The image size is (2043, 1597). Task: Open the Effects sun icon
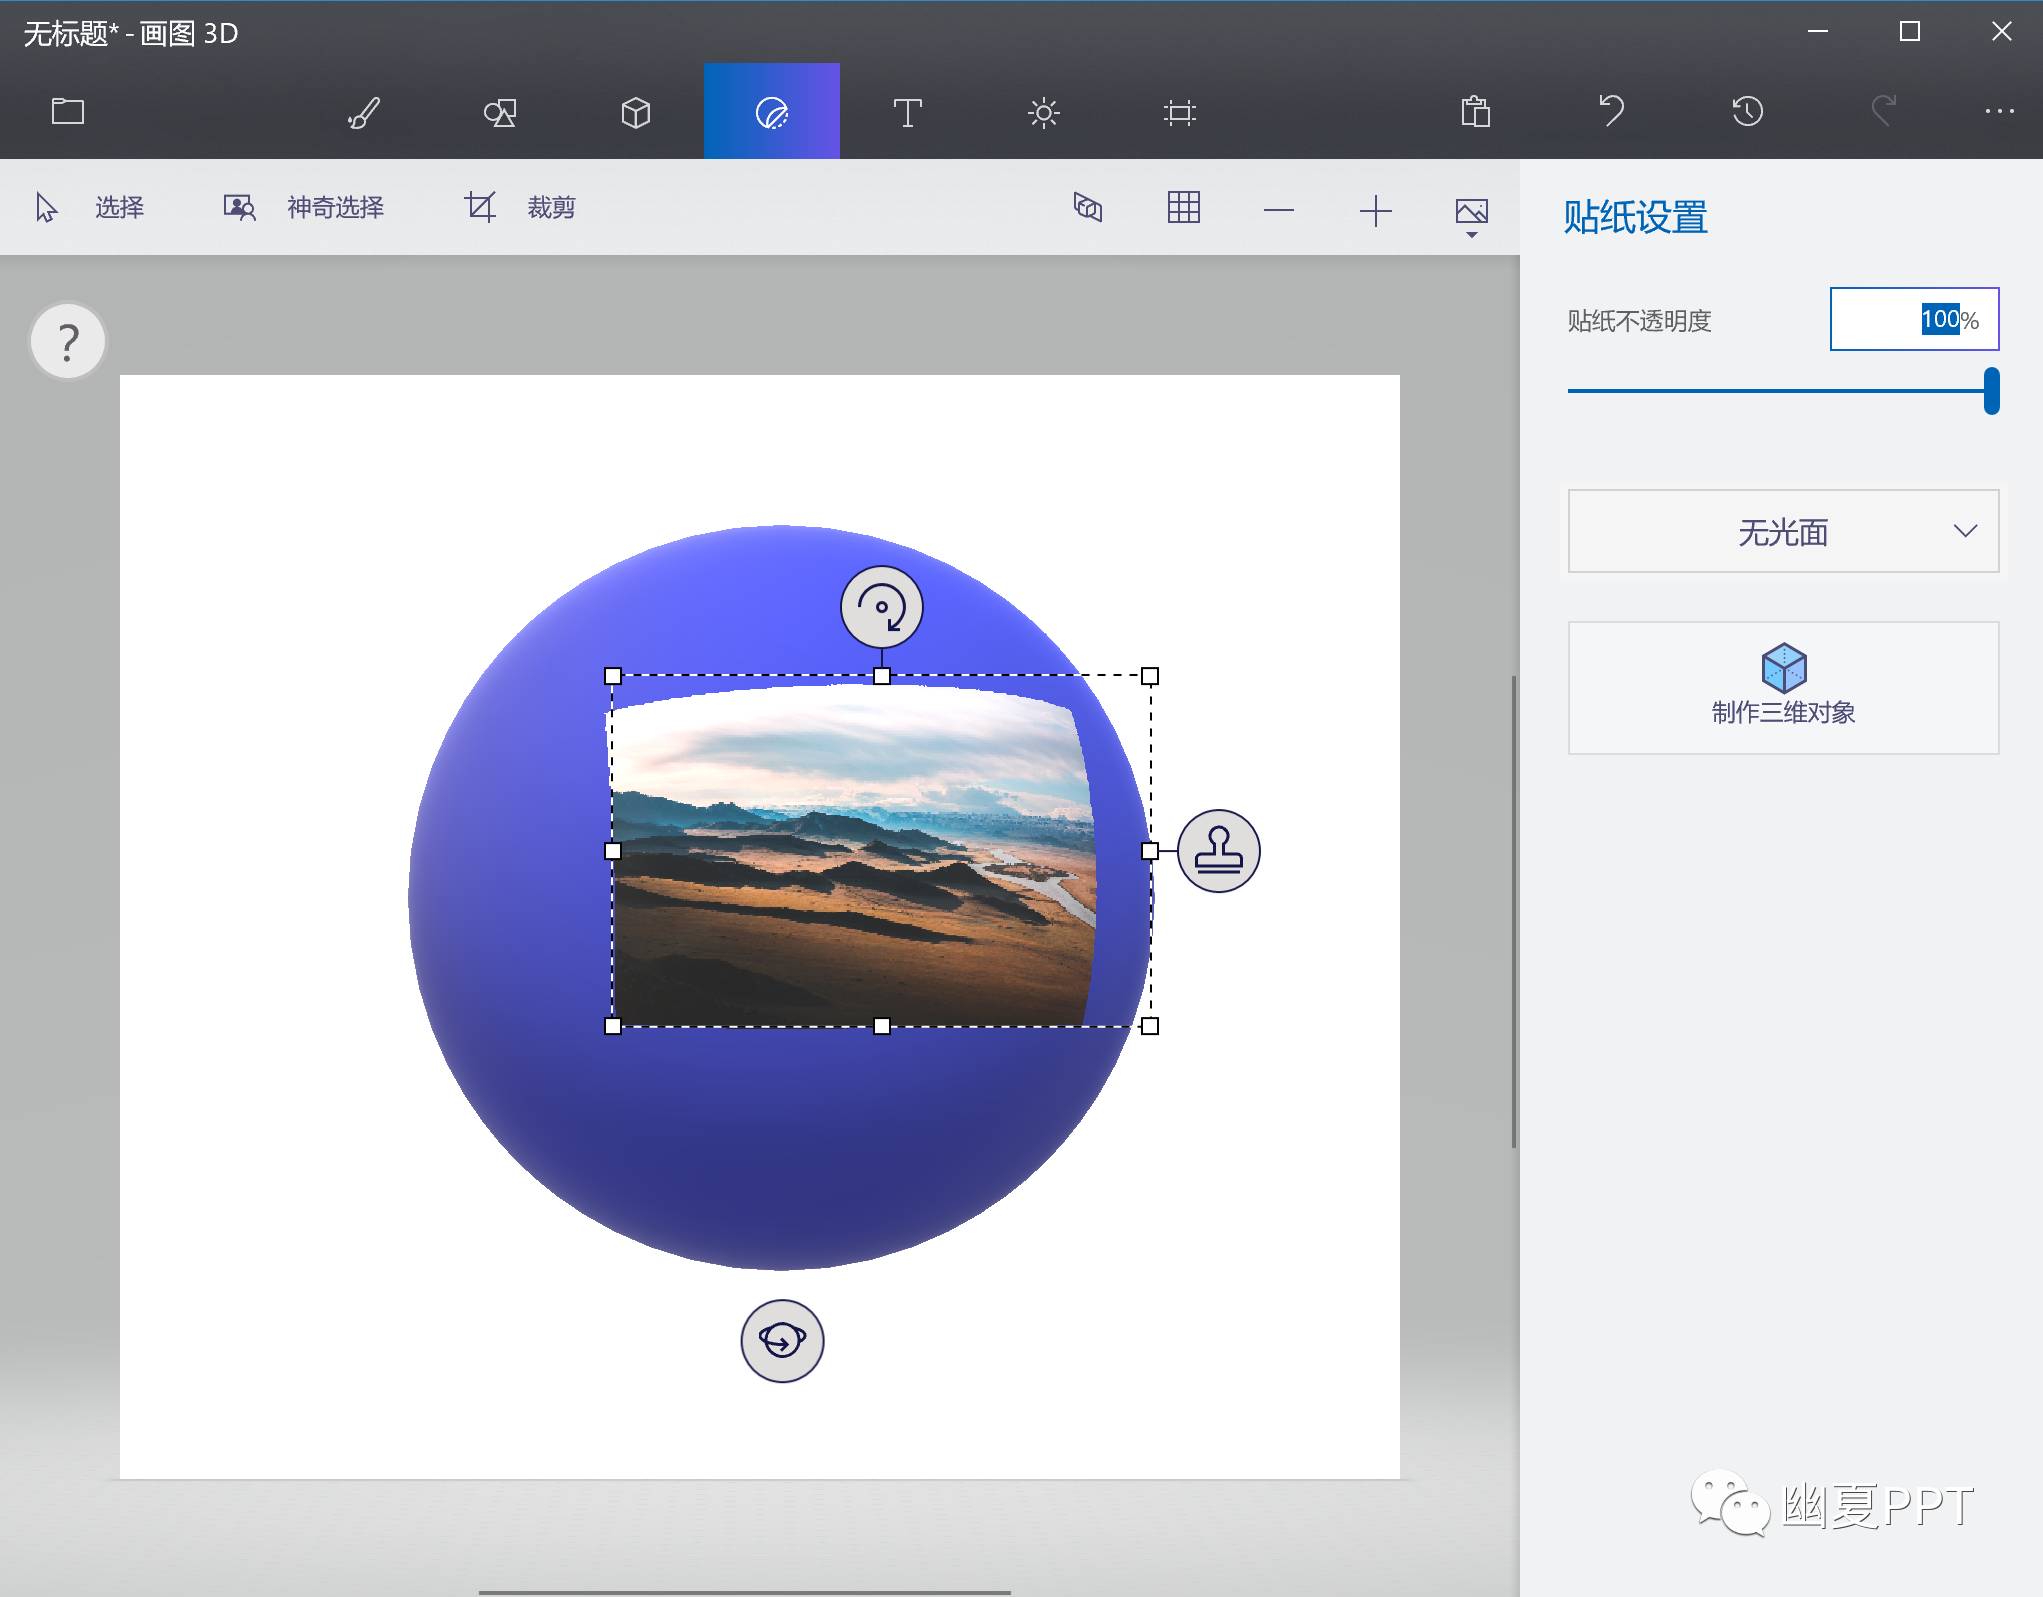pos(1043,112)
